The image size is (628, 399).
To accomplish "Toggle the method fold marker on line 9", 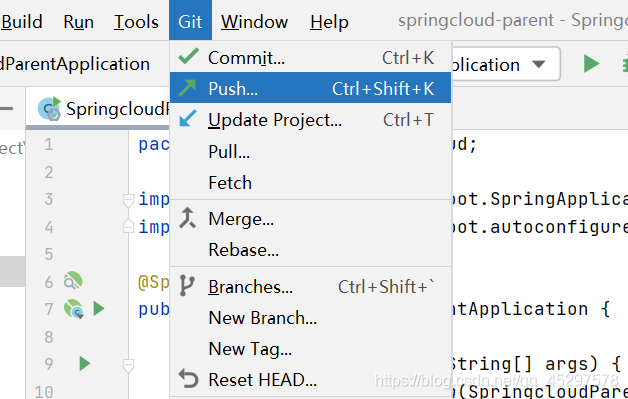I will [128, 365].
